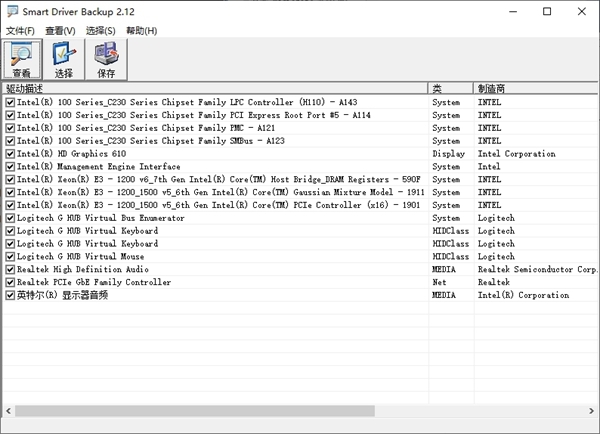Viewport: 600px width, 434px height.
Task: Toggle checkbox for Gaussian Mixture Model - 1911
Action: click(x=10, y=192)
